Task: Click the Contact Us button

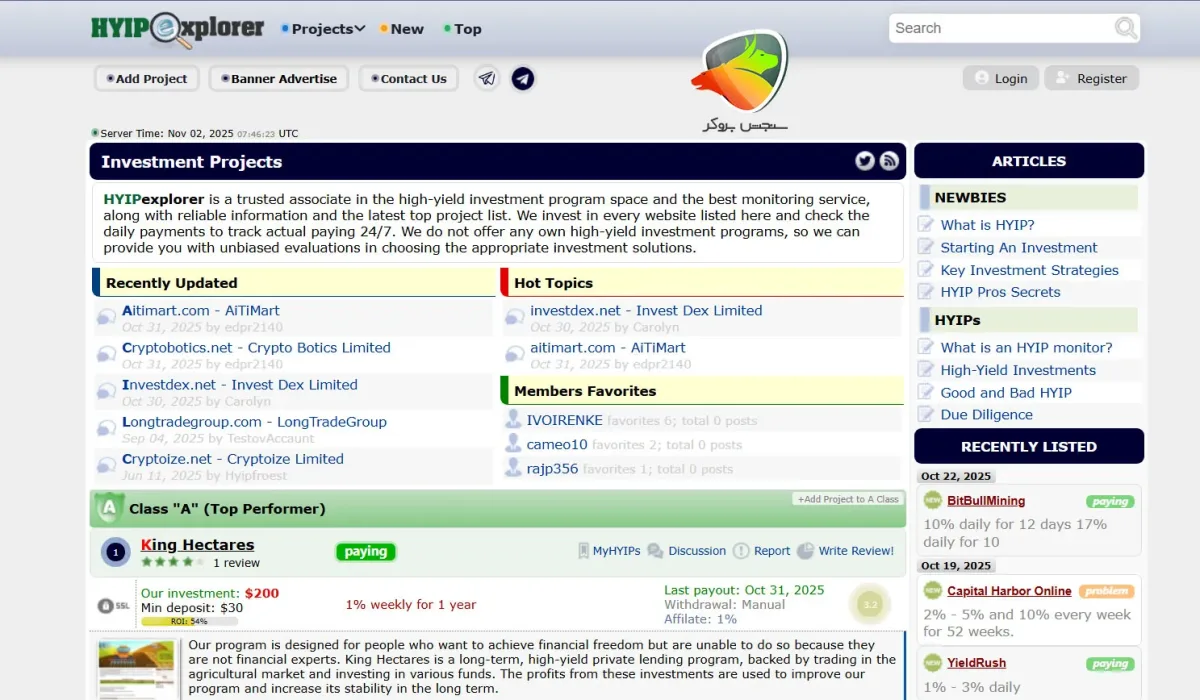Action: (408, 78)
